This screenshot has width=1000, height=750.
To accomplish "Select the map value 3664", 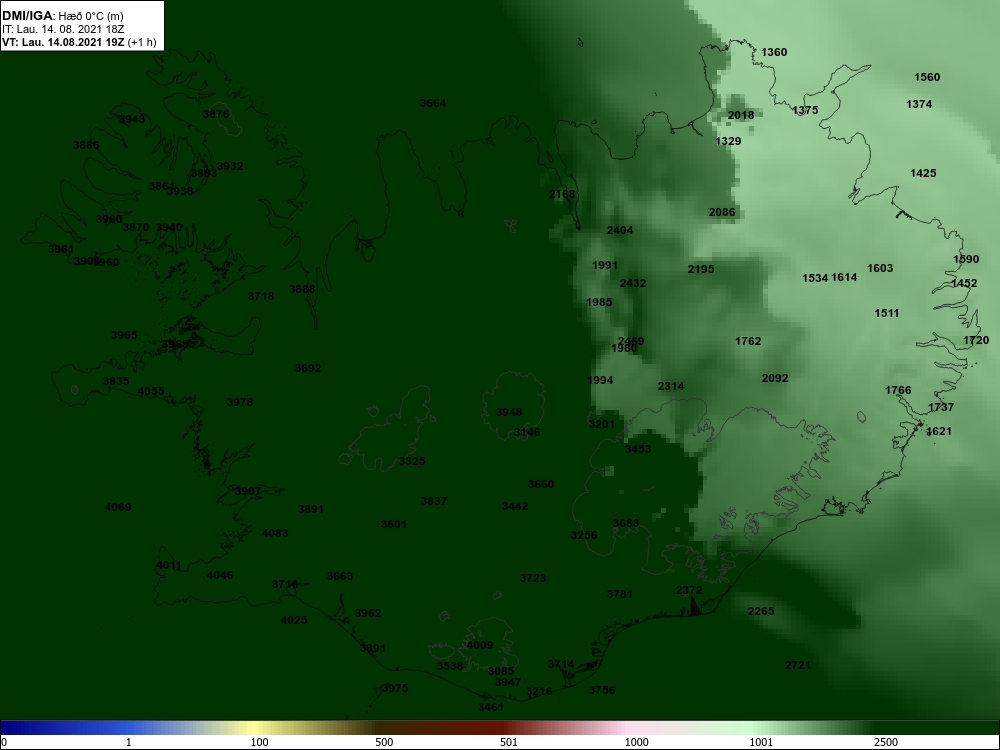I will tap(433, 103).
